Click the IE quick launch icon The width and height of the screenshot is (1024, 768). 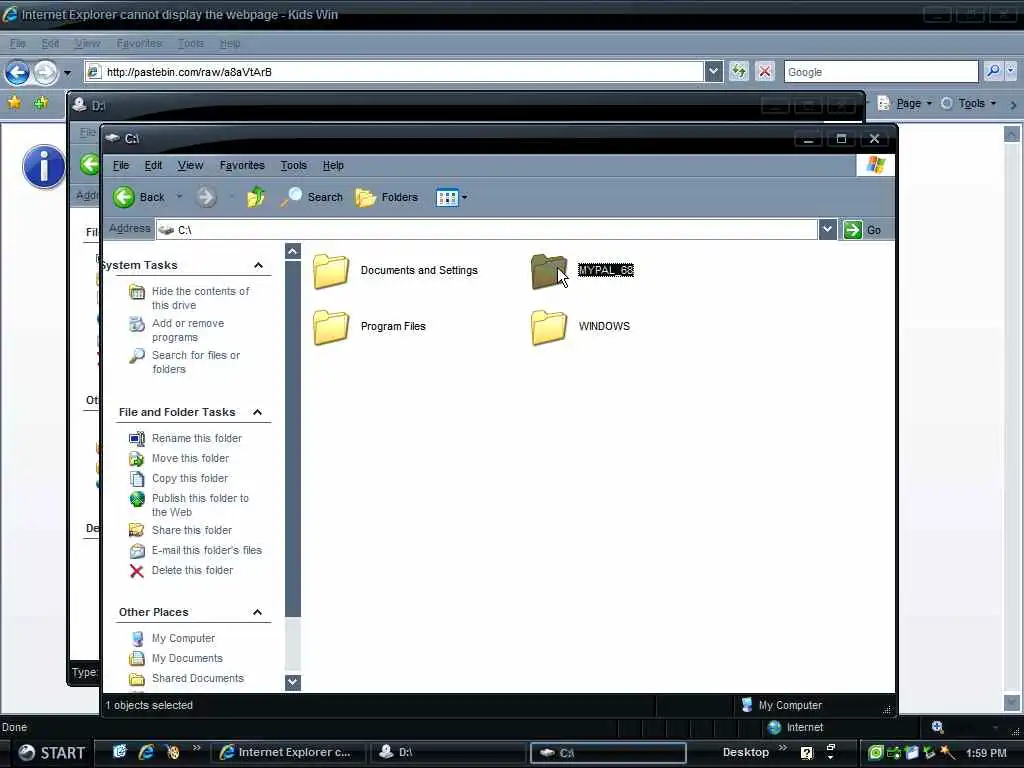[x=146, y=752]
